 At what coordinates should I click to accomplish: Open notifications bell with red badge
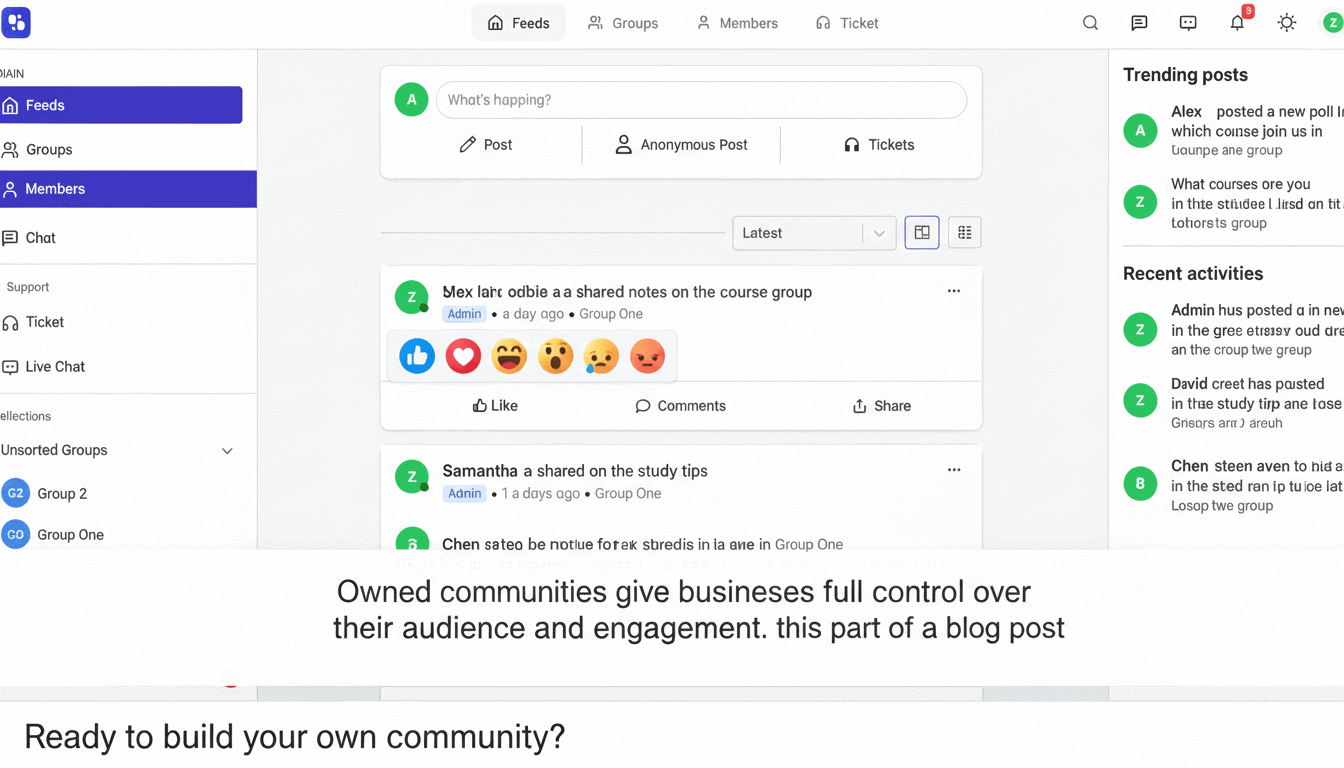point(1238,21)
